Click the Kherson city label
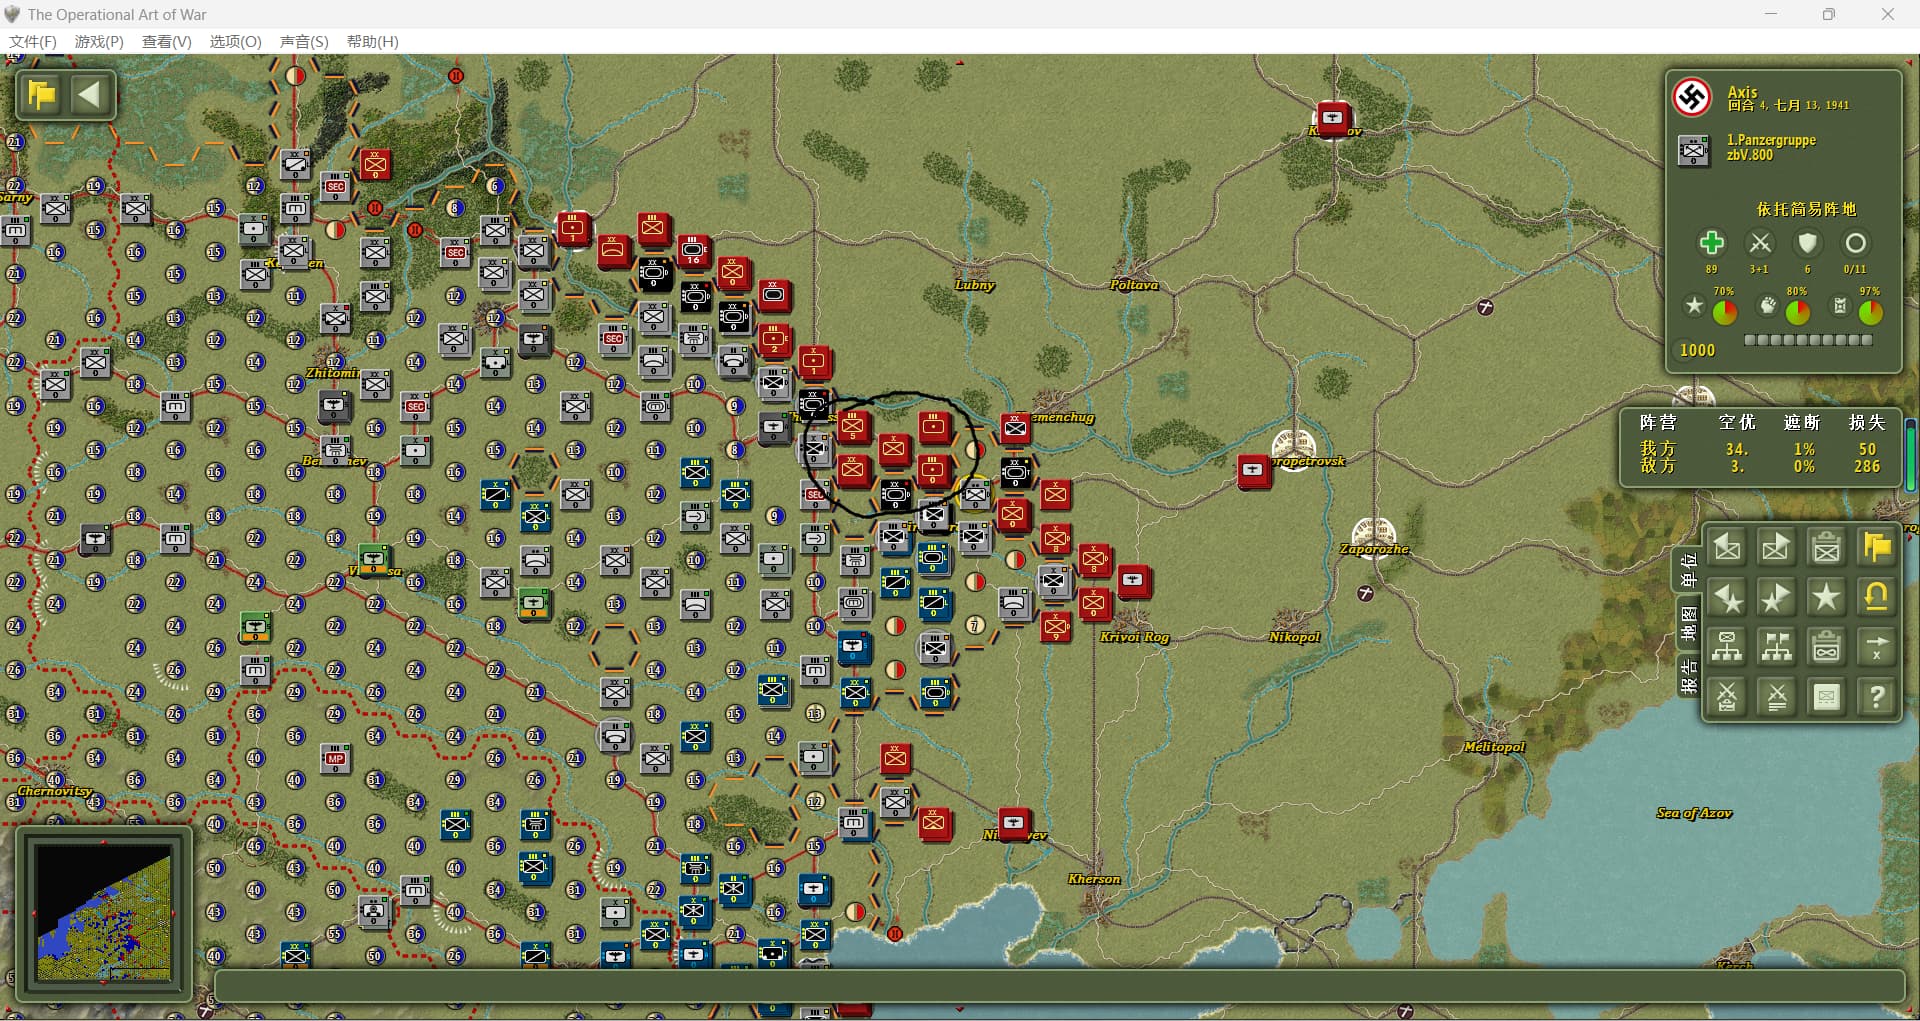This screenshot has height=1021, width=1920. tap(1094, 879)
